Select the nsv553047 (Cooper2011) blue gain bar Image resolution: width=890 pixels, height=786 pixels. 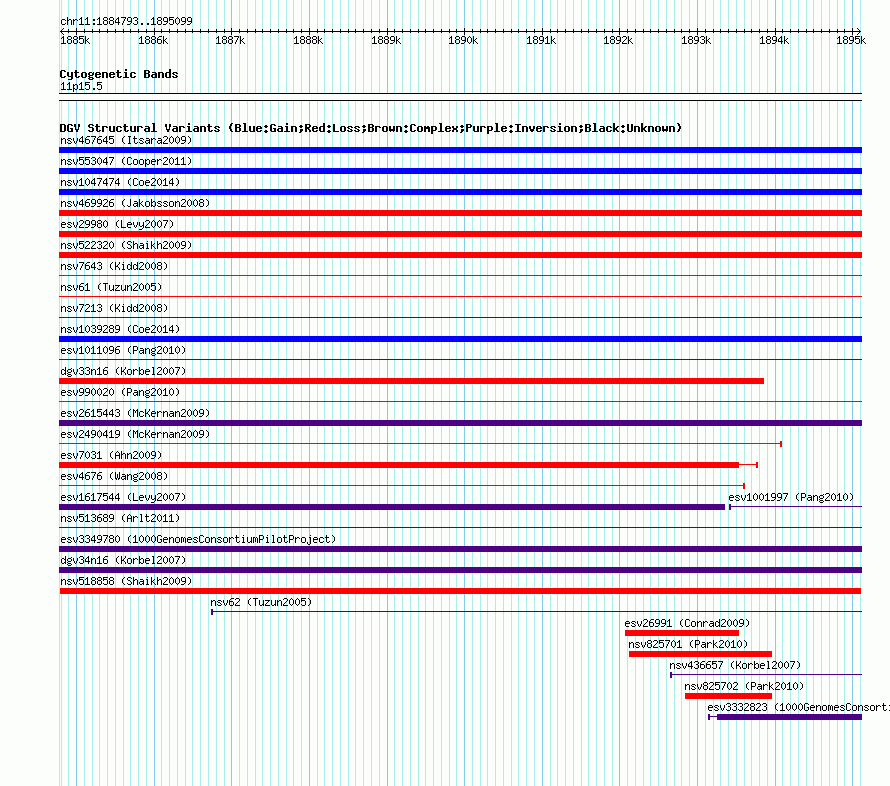460,171
